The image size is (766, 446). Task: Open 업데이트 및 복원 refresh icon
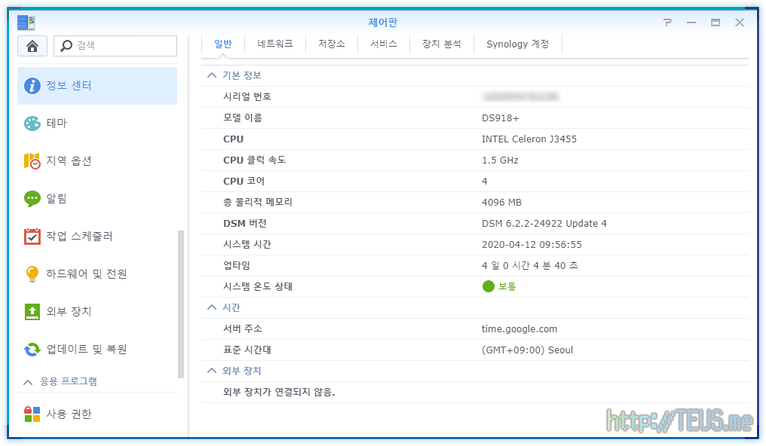point(32,349)
